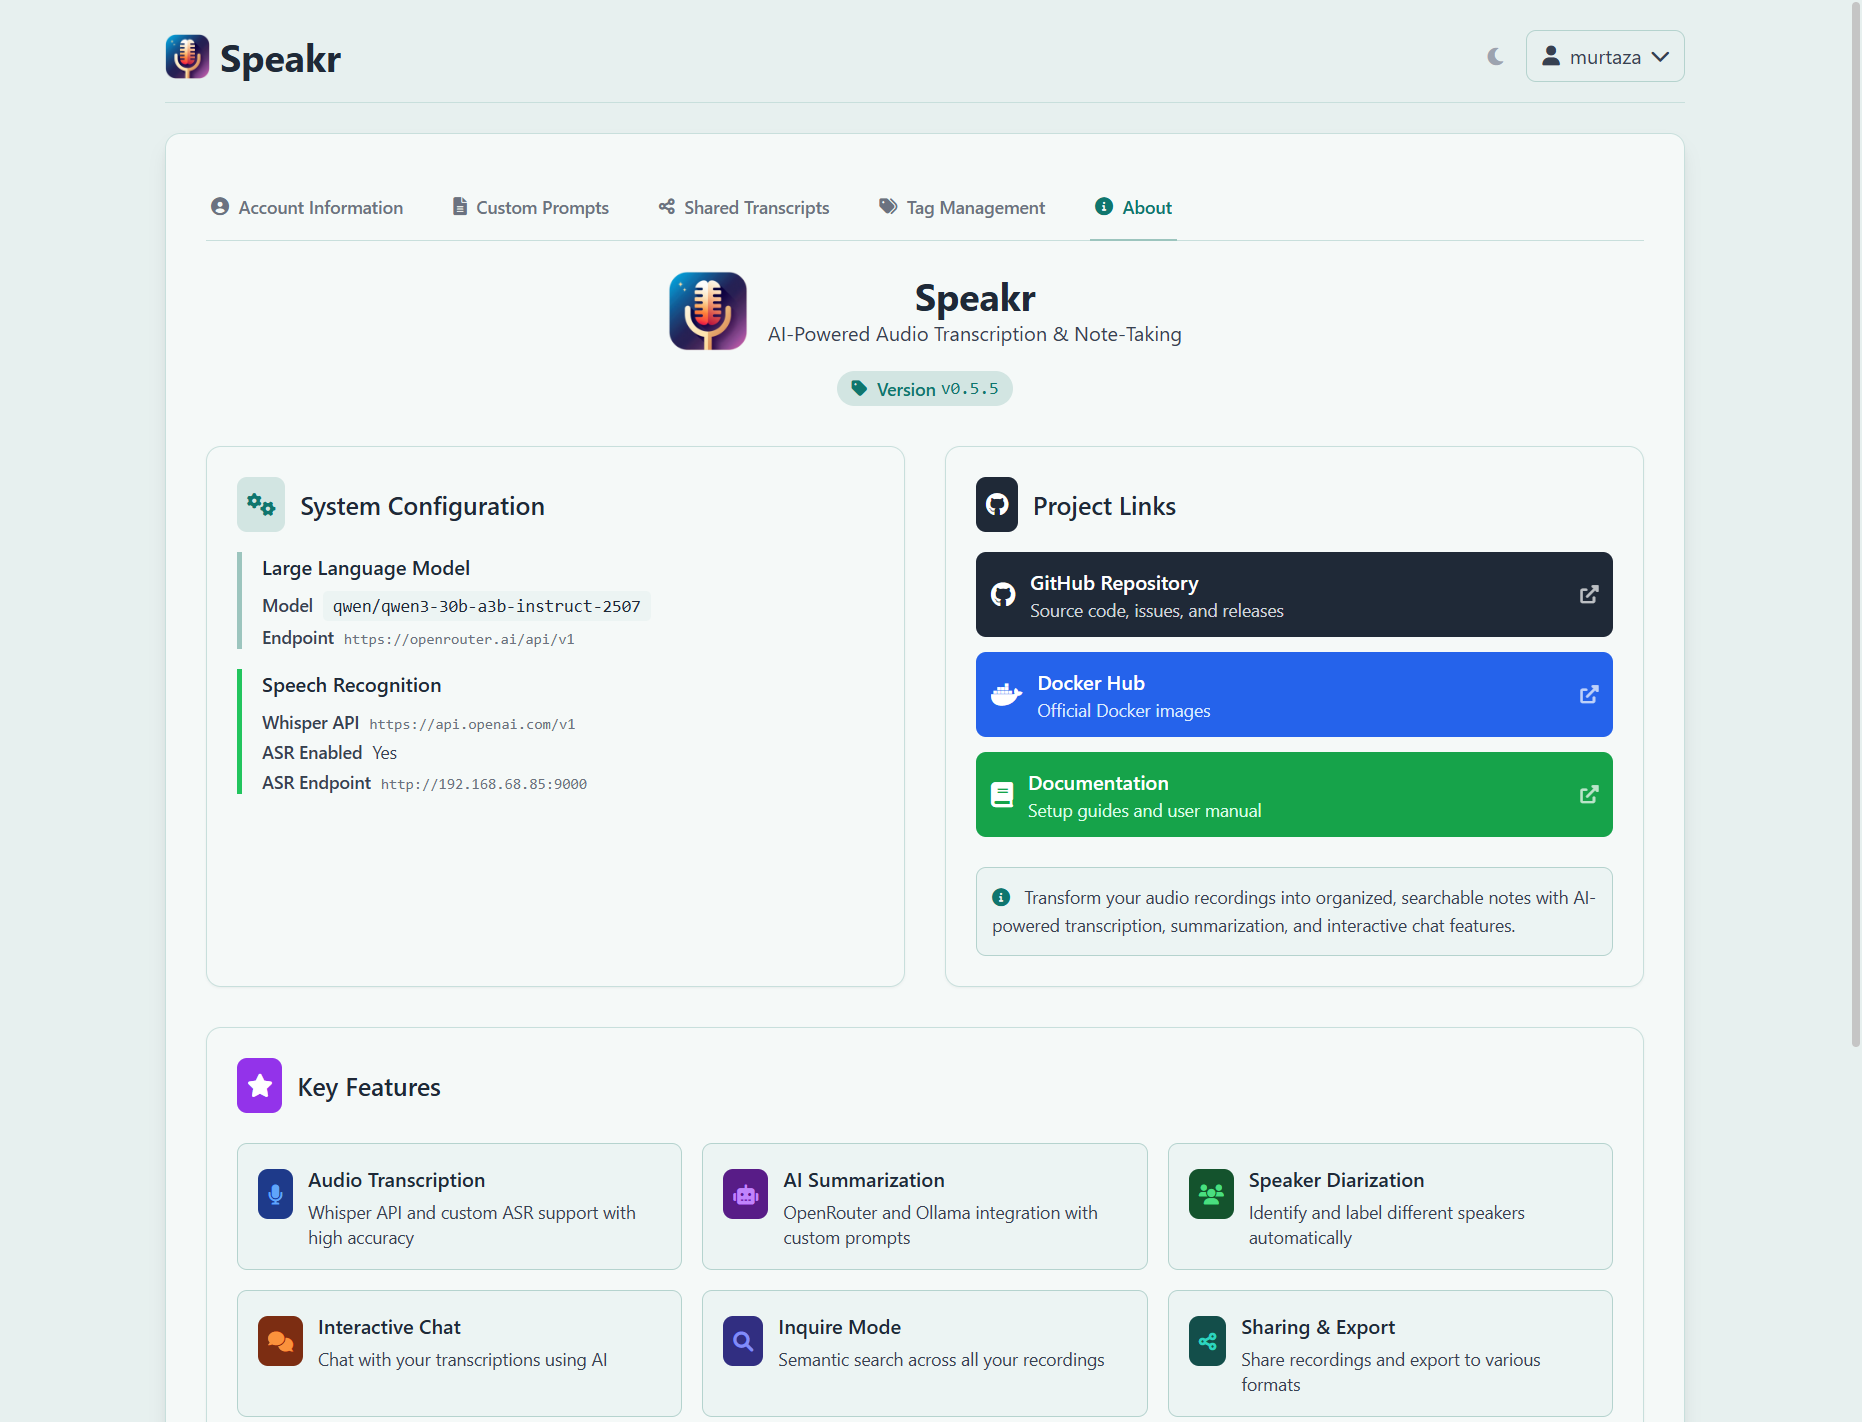Viewport: 1862px width, 1422px height.
Task: Toggle dark mode moon icon
Action: tap(1495, 57)
